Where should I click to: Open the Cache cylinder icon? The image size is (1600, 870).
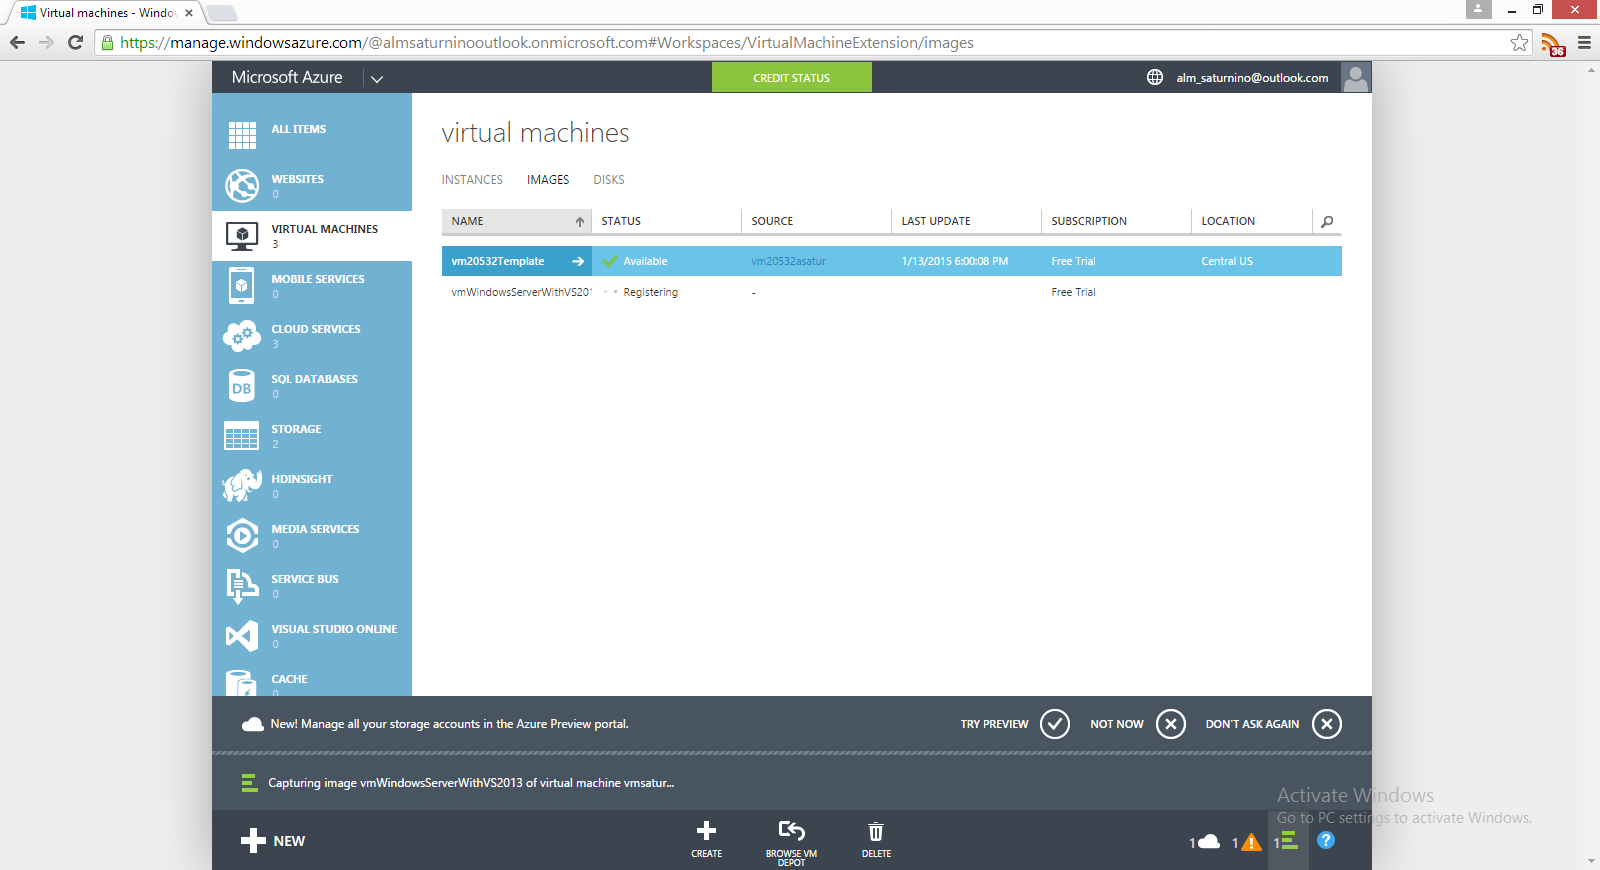pyautogui.click(x=242, y=683)
